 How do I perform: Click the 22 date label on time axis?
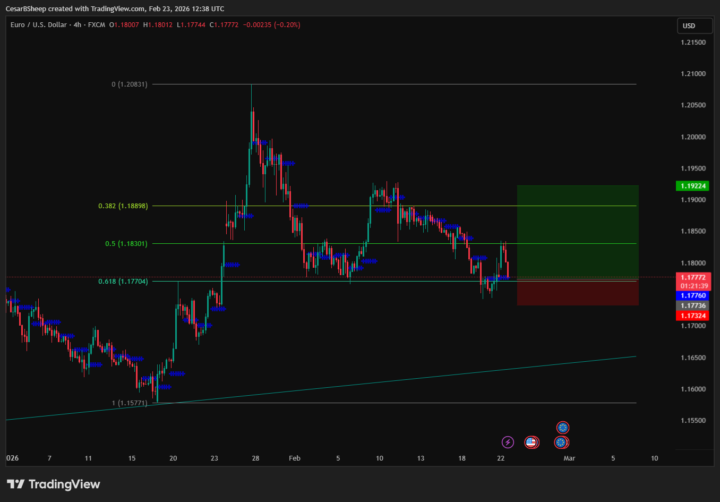click(x=501, y=458)
